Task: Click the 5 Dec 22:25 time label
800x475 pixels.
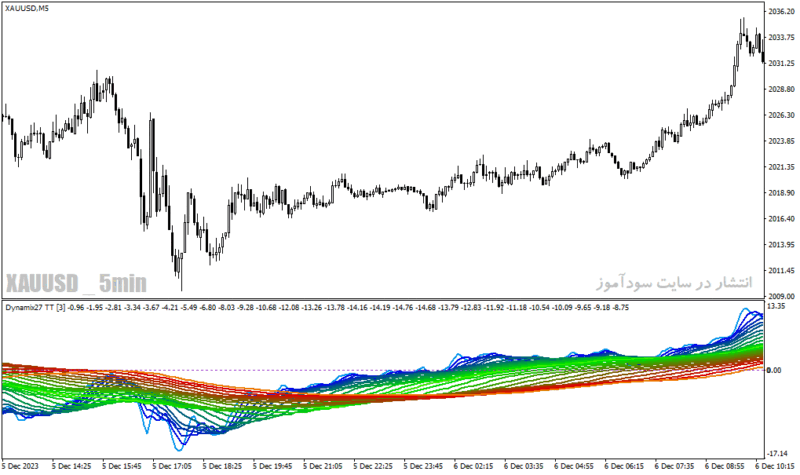Action: coord(373,466)
